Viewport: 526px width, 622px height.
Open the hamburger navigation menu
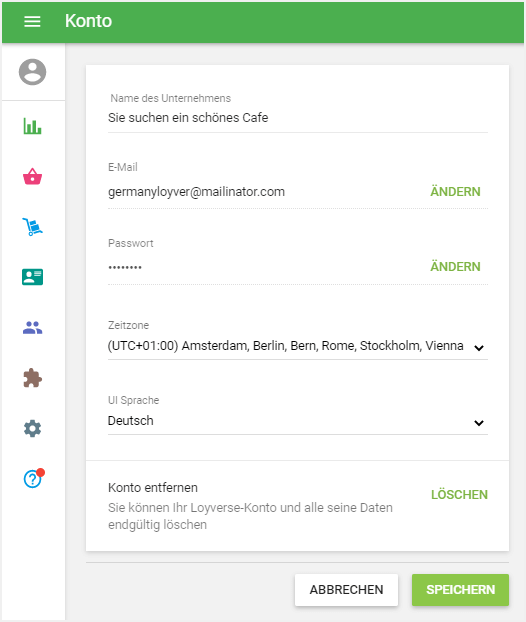(x=32, y=21)
